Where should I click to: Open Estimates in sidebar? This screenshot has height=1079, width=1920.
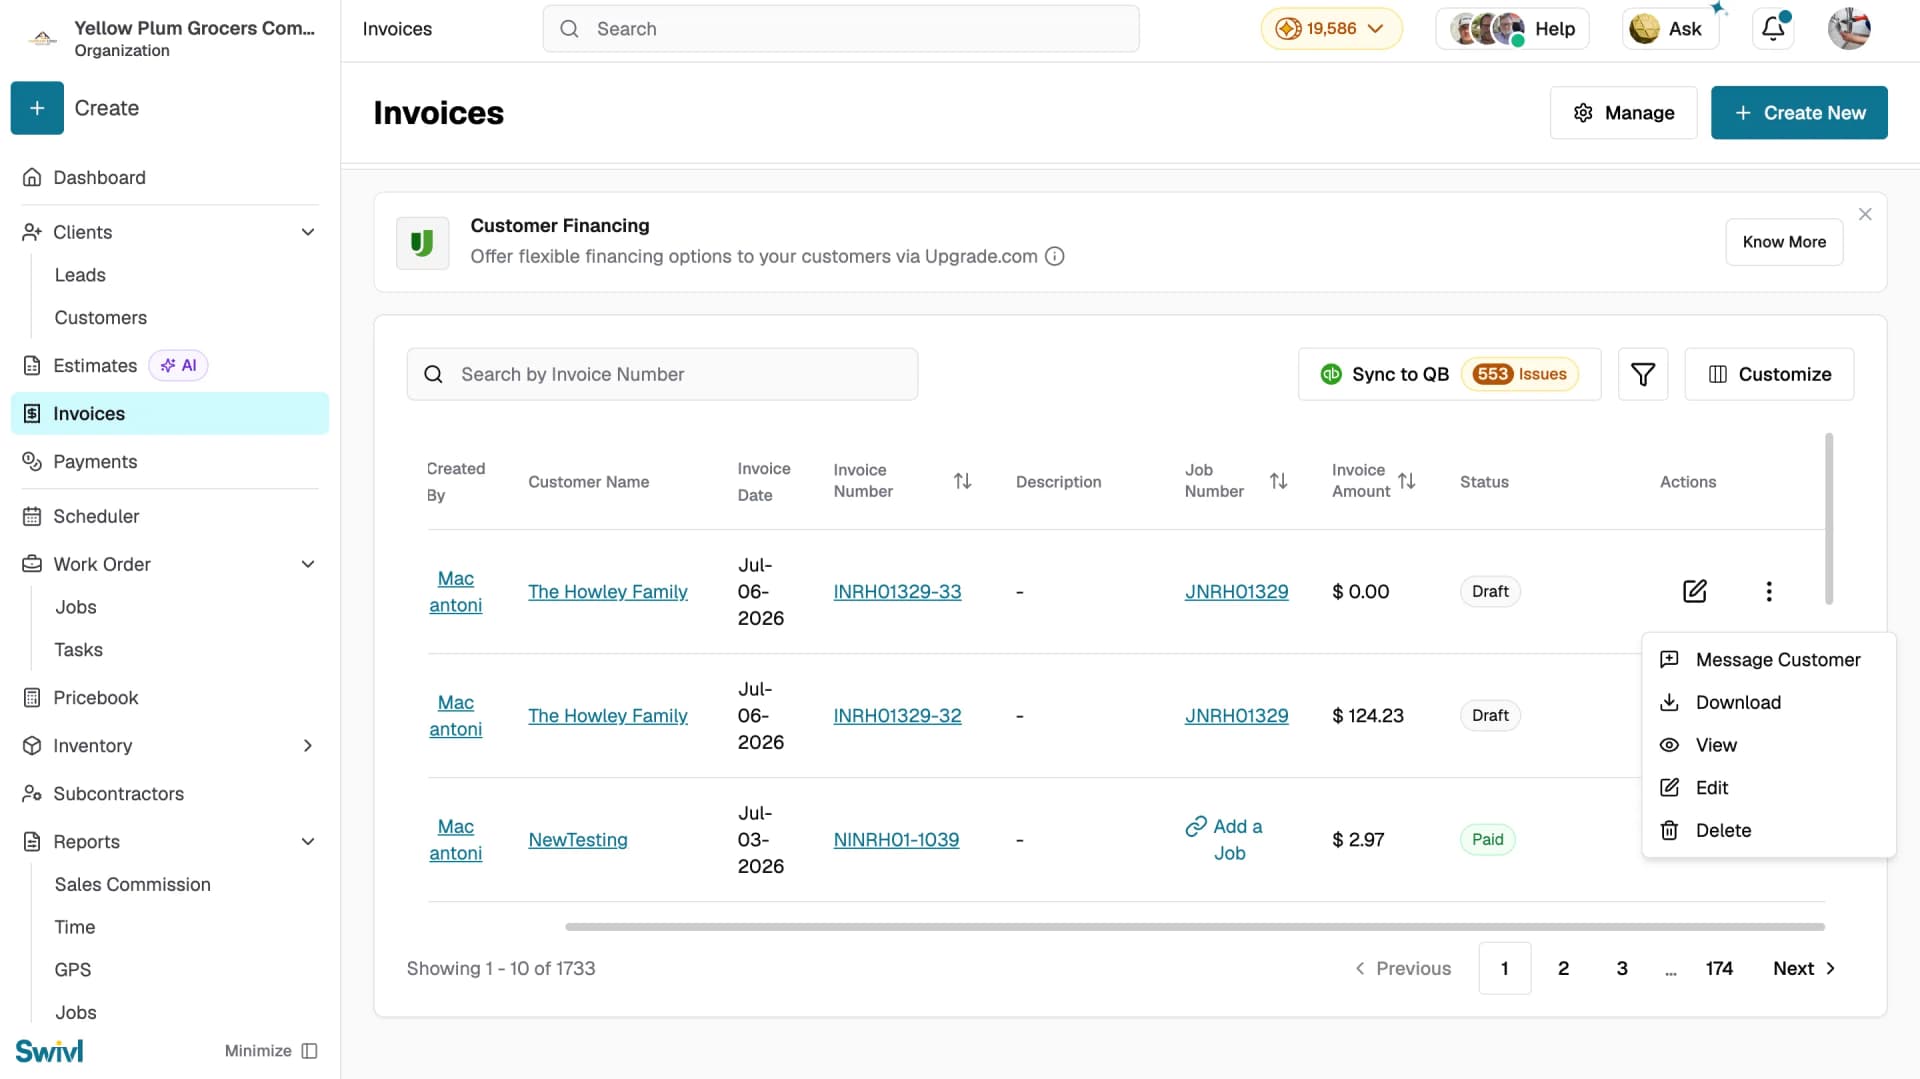[95, 366]
